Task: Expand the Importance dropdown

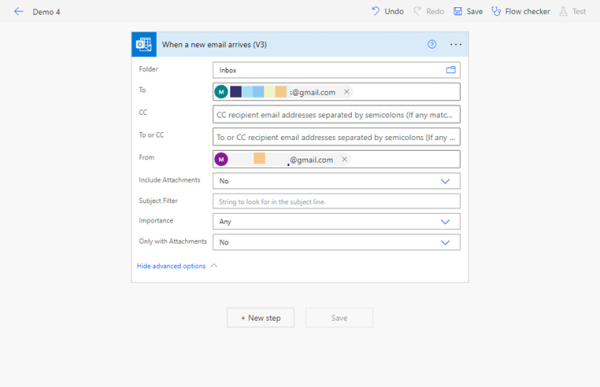Action: click(445, 222)
